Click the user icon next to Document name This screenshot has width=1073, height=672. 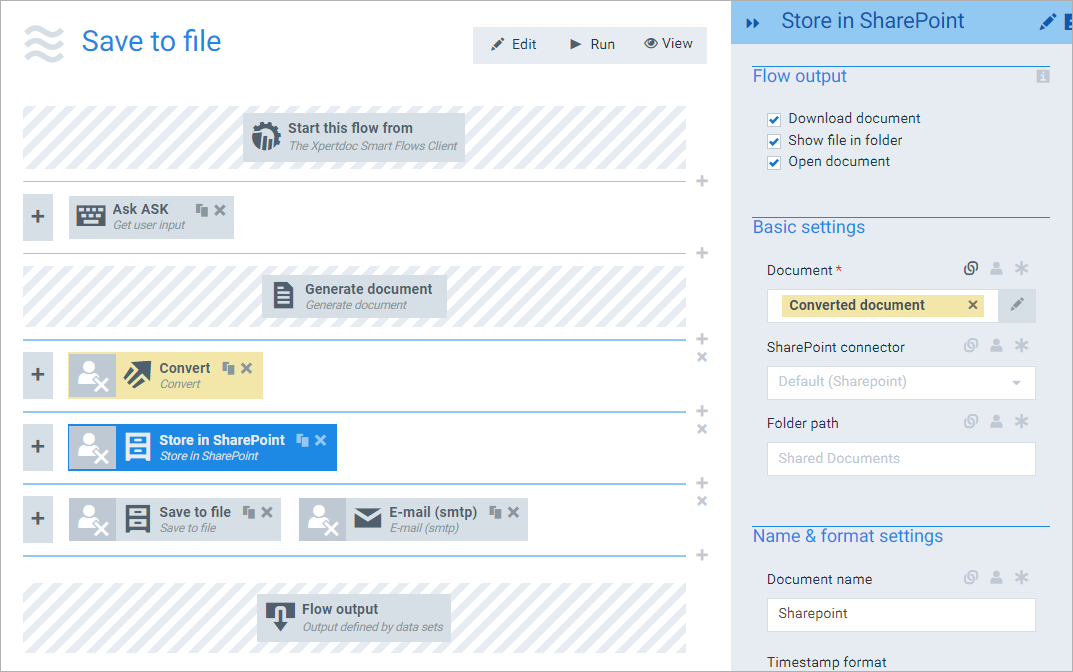tap(996, 578)
